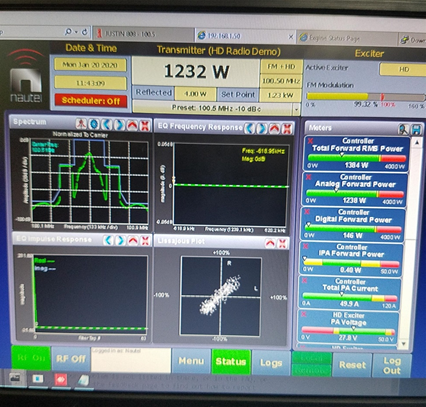
Task: Remove the Digital Forward Power meter
Action: (307, 212)
